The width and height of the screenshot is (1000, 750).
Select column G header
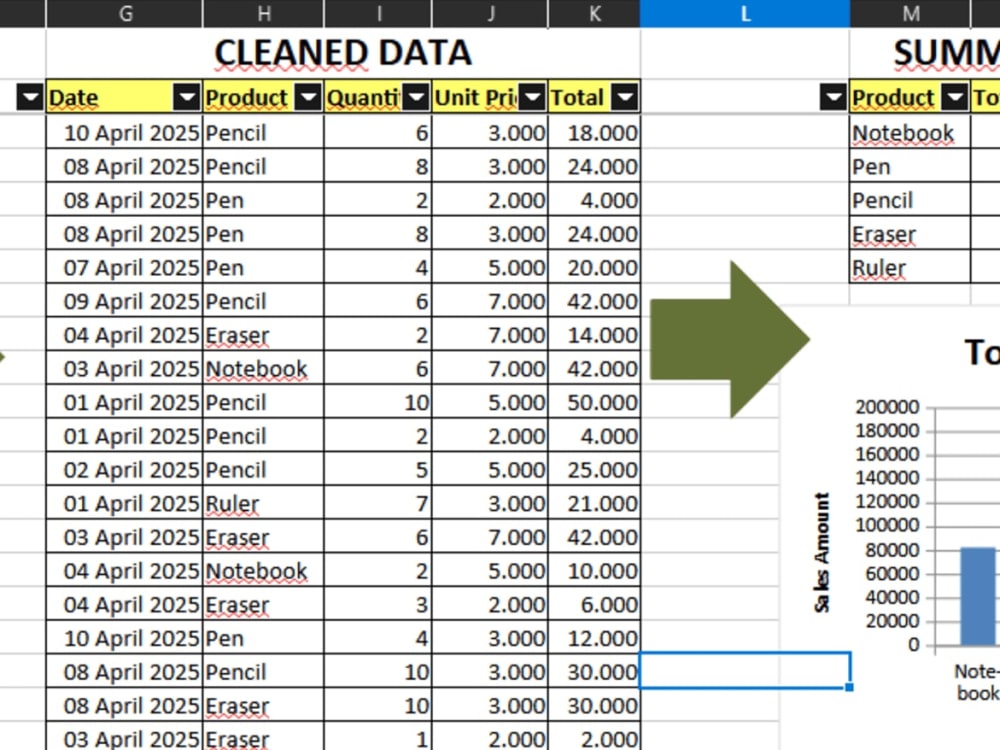coord(125,13)
